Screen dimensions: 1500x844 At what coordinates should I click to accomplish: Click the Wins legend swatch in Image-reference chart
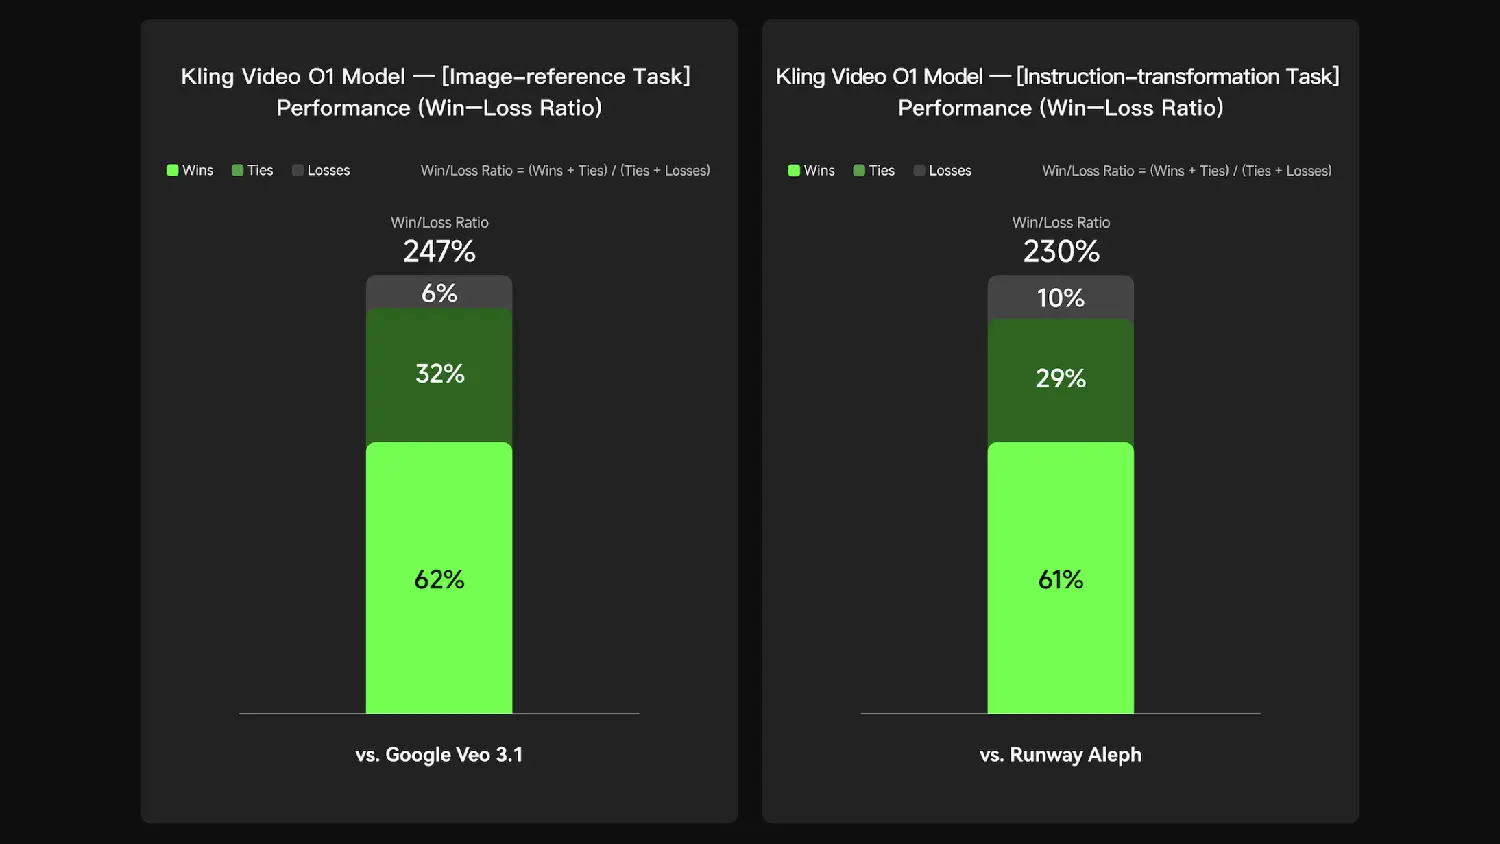(172, 171)
